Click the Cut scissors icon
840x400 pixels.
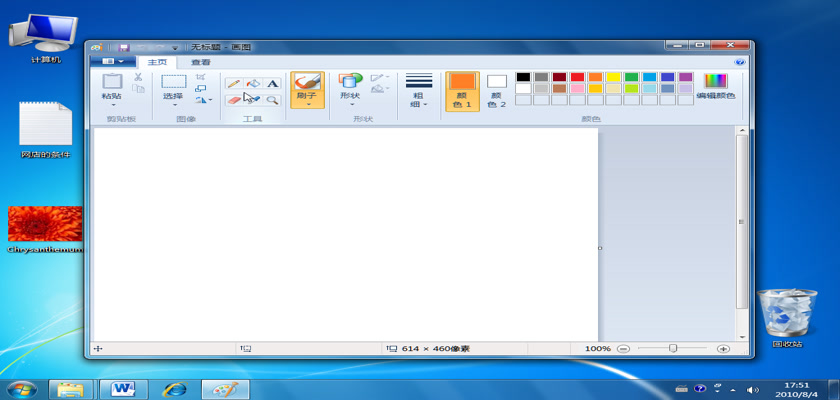(x=138, y=77)
